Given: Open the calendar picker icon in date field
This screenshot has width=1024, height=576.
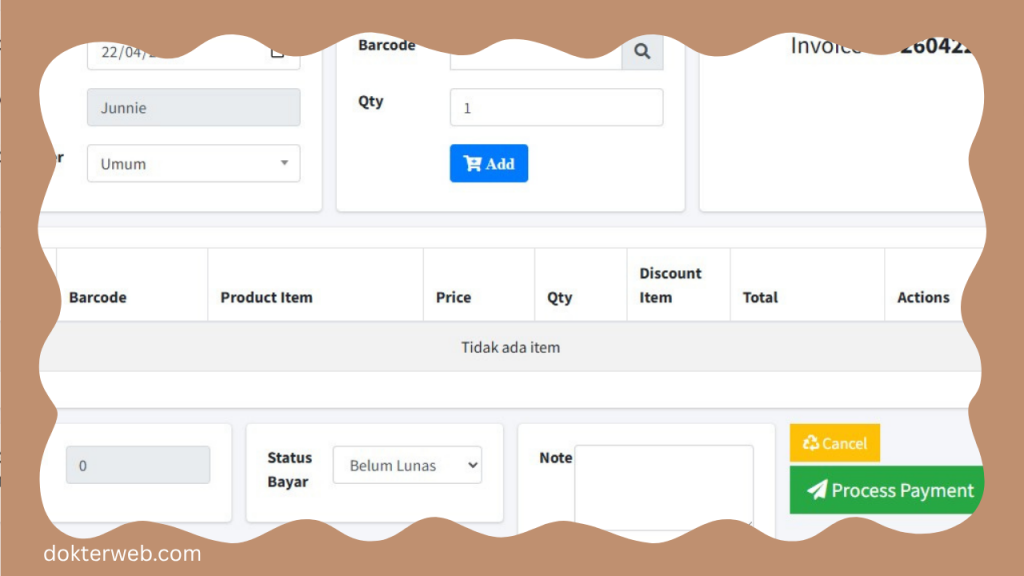Looking at the screenshot, I should point(278,52).
